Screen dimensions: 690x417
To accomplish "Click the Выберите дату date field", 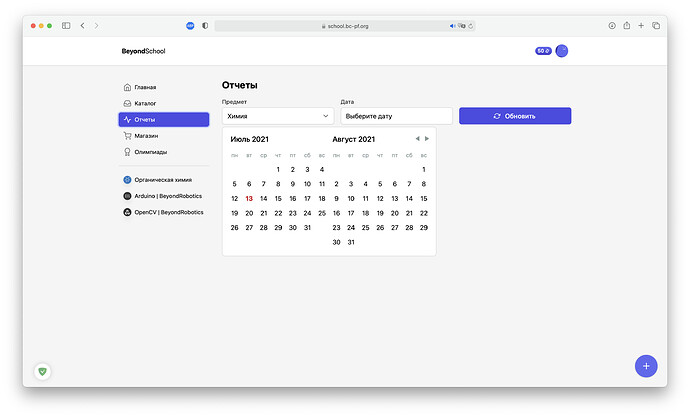I will tap(396, 116).
